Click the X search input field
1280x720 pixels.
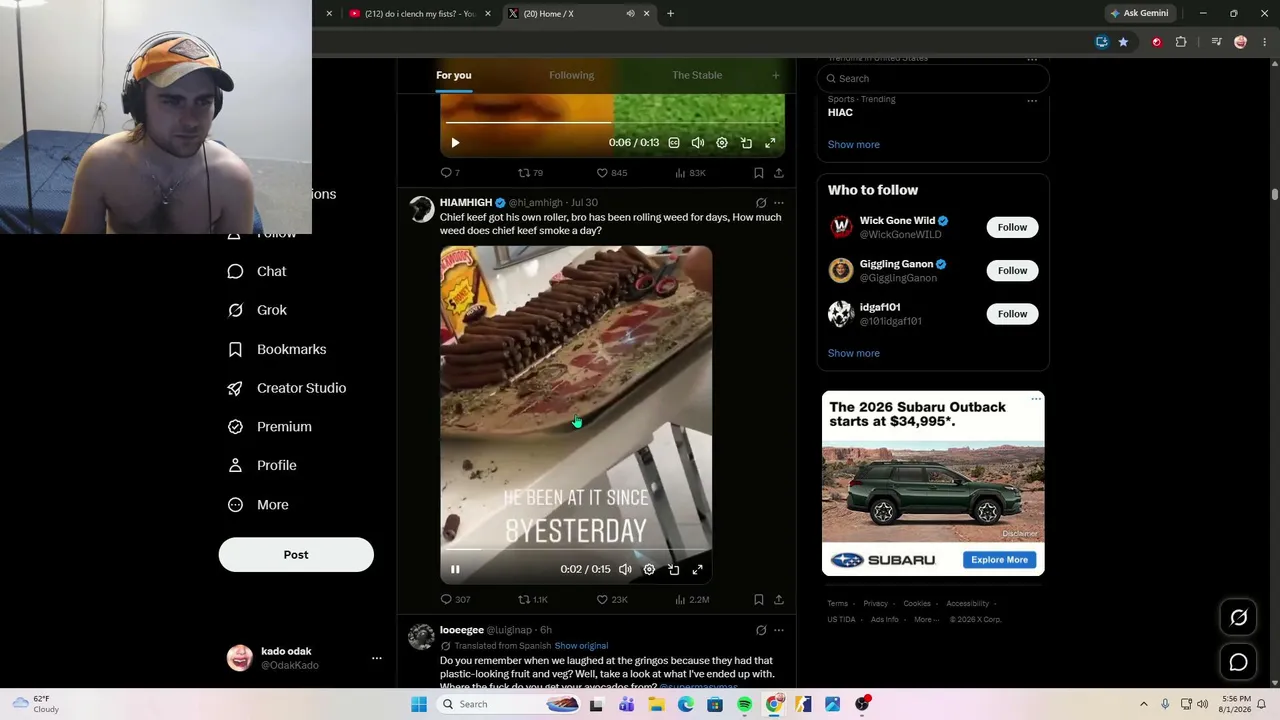click(933, 79)
